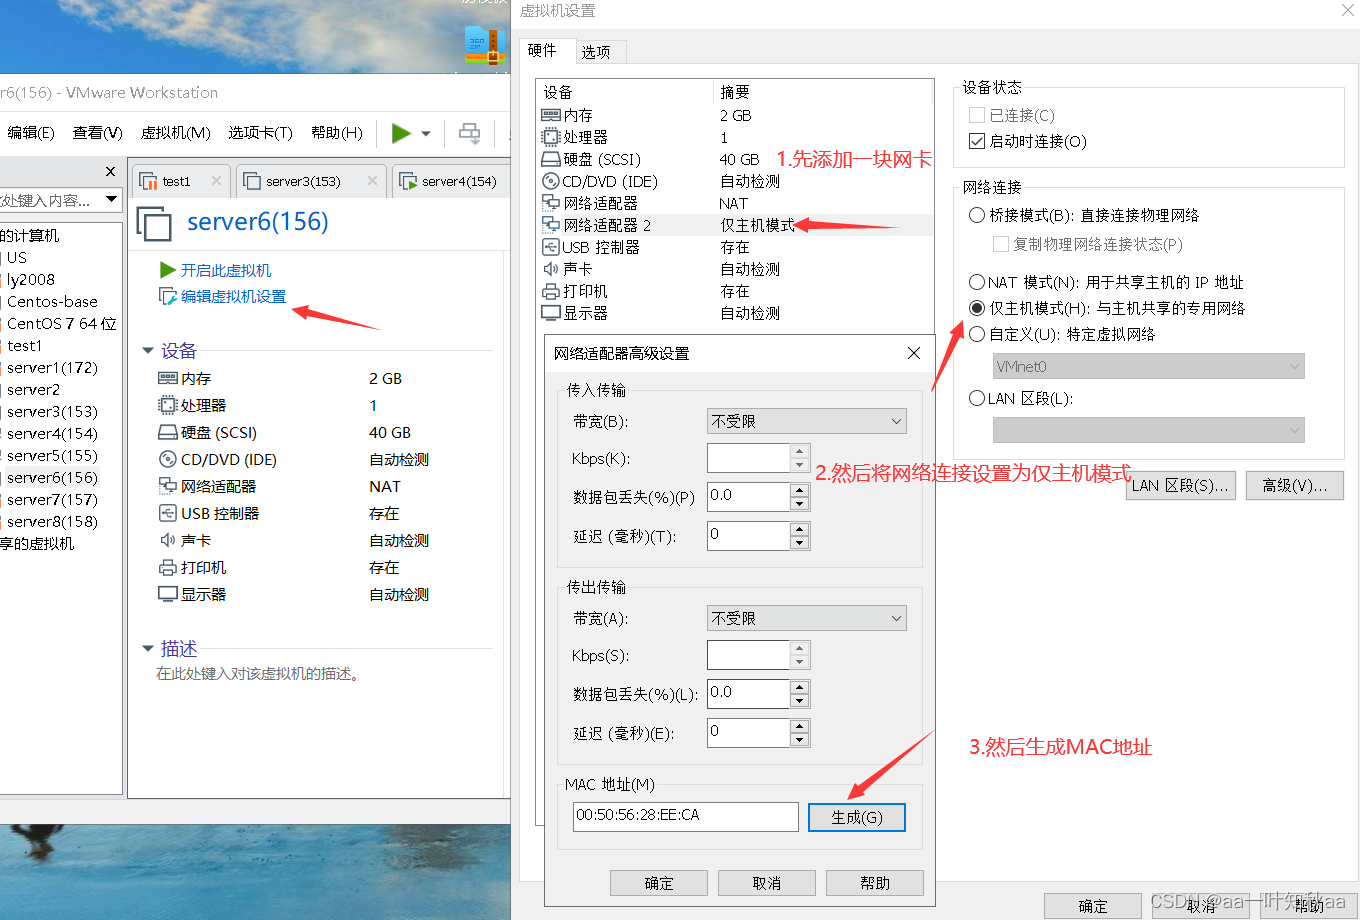Screen dimensions: 1360x920
Task: Select 网络适配器 2 row in settings hardware list
Action: 736,225
